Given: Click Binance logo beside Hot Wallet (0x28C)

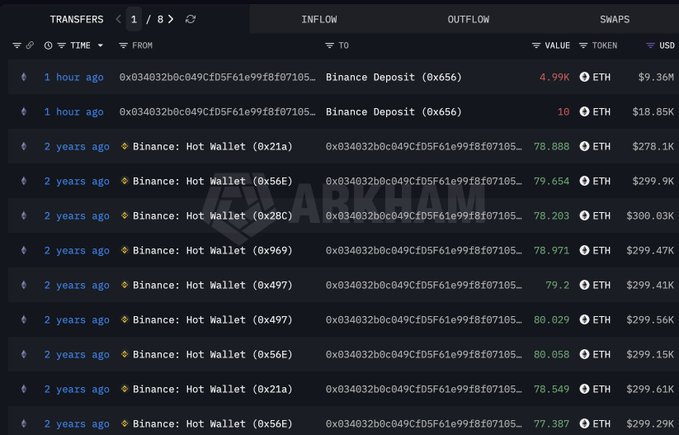Looking at the screenshot, I should [124, 216].
